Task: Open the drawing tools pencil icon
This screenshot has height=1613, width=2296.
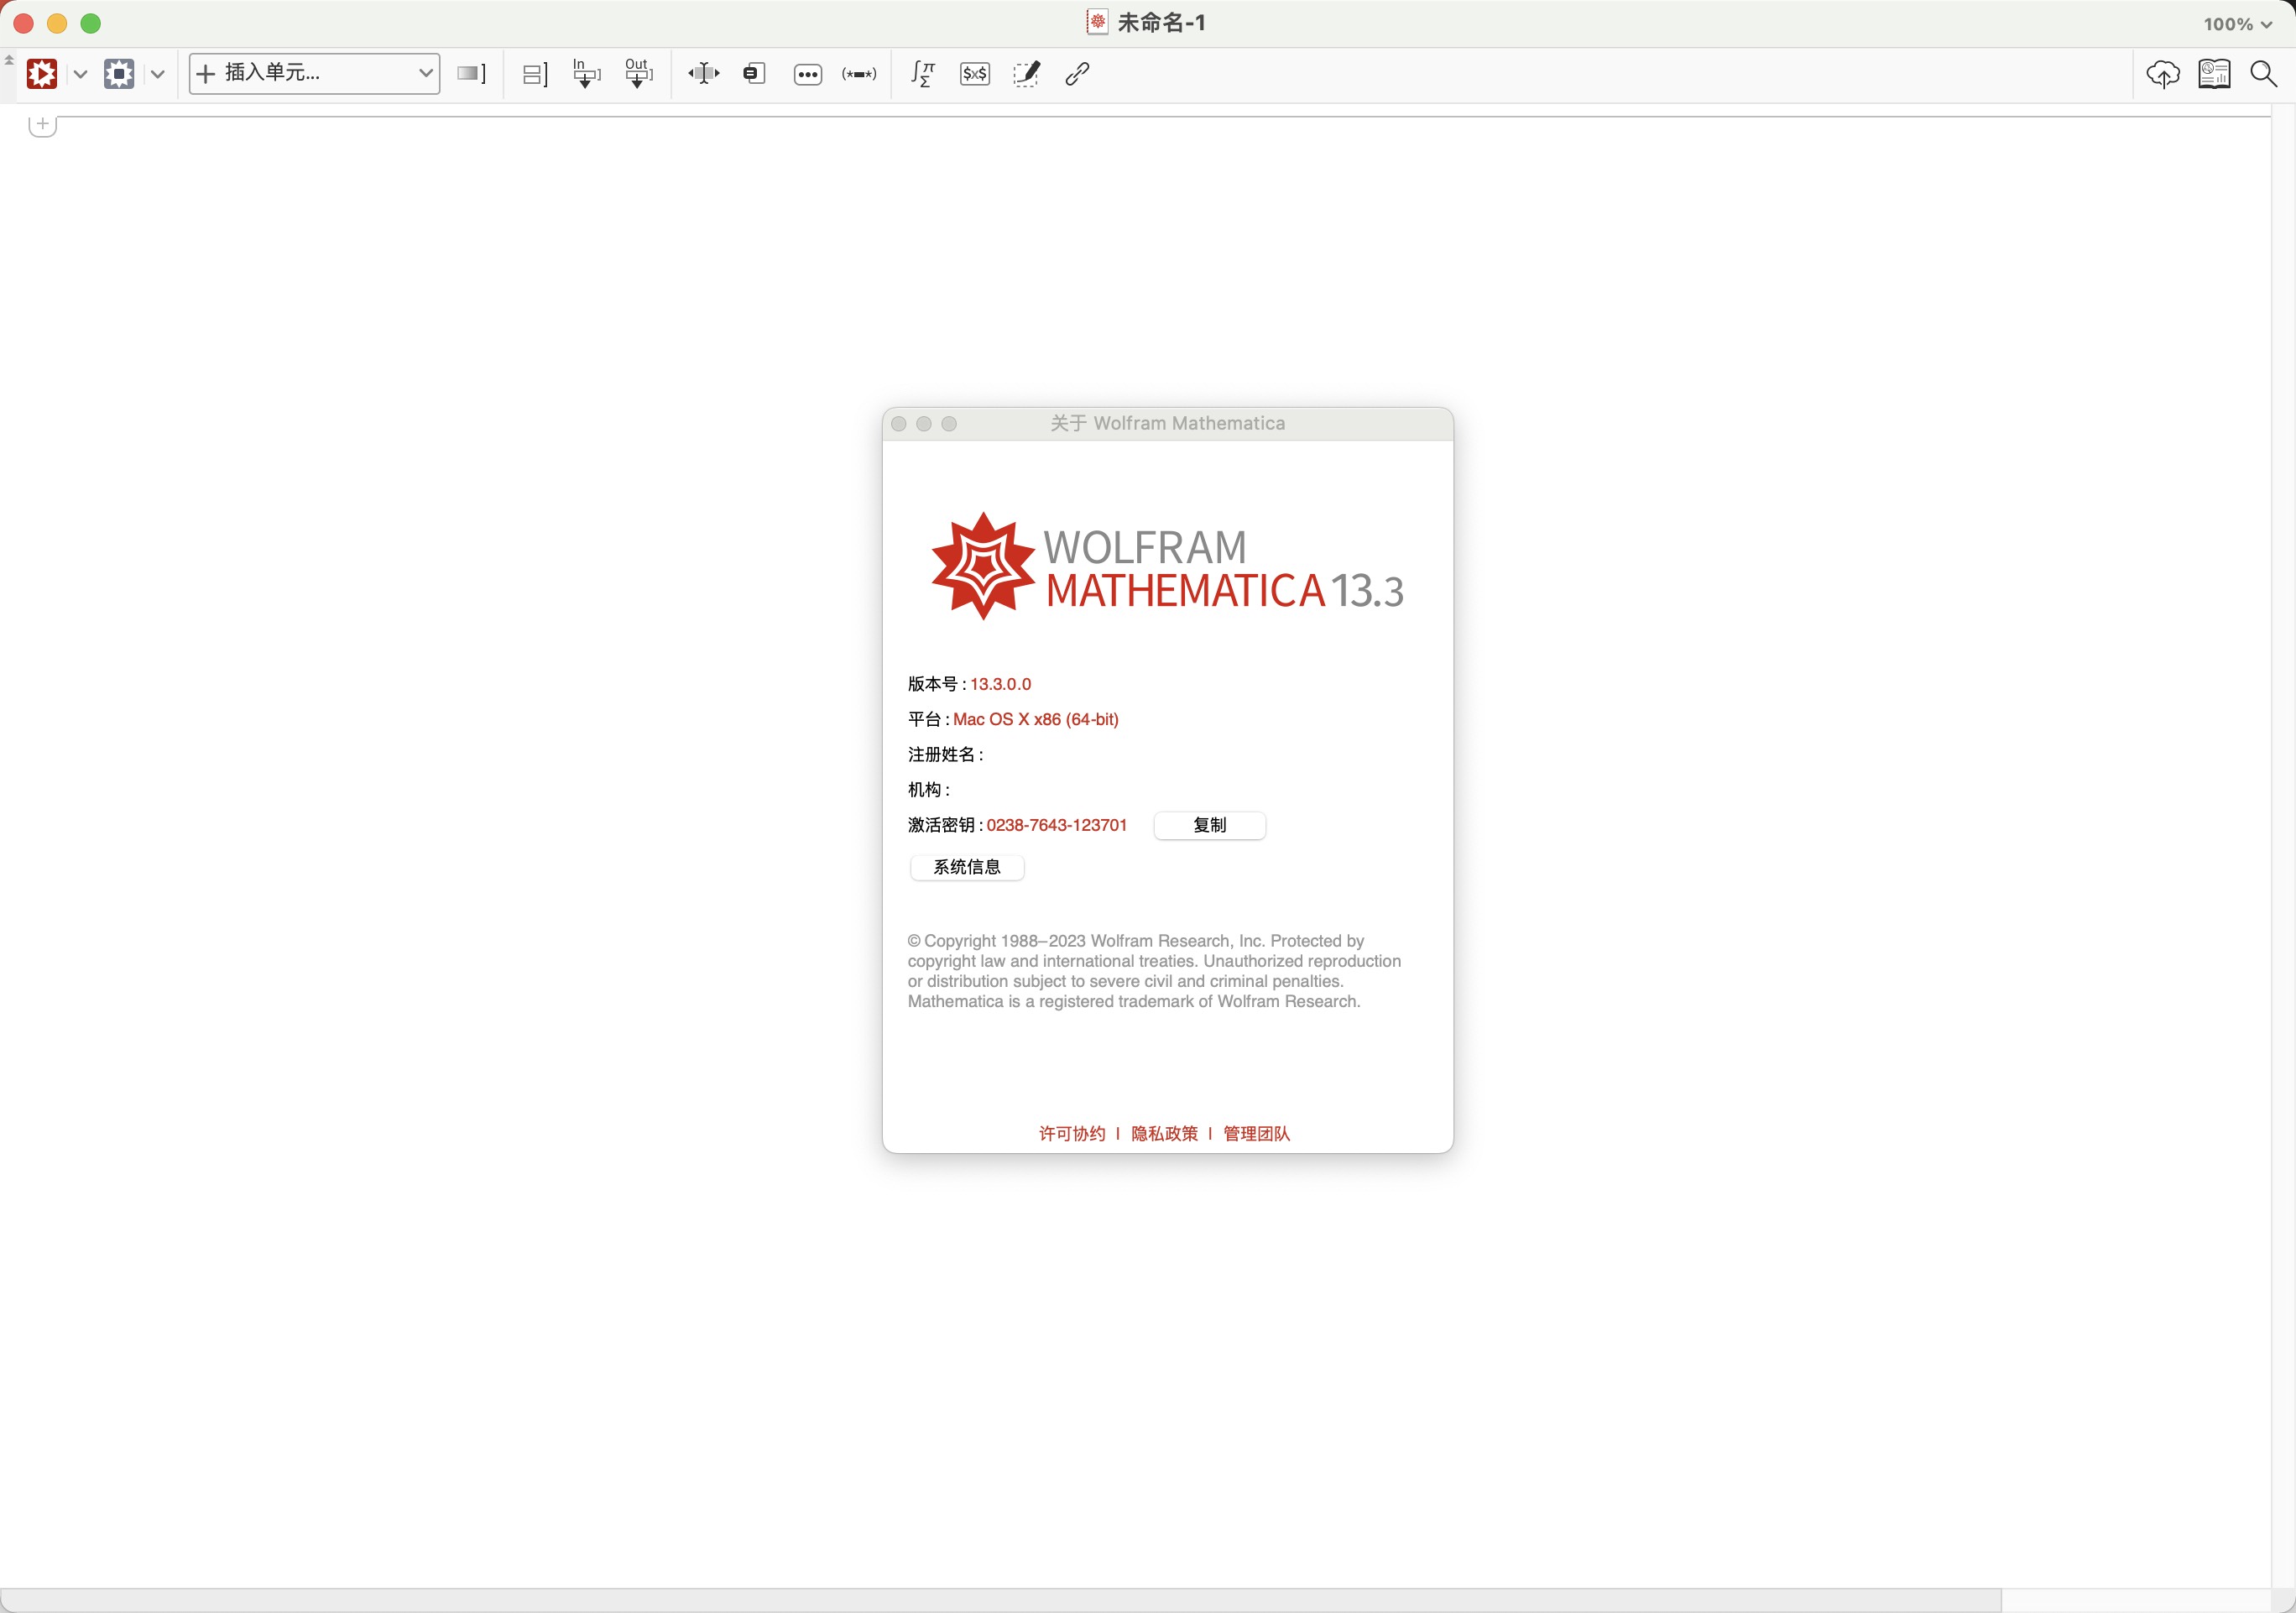Action: (1026, 74)
